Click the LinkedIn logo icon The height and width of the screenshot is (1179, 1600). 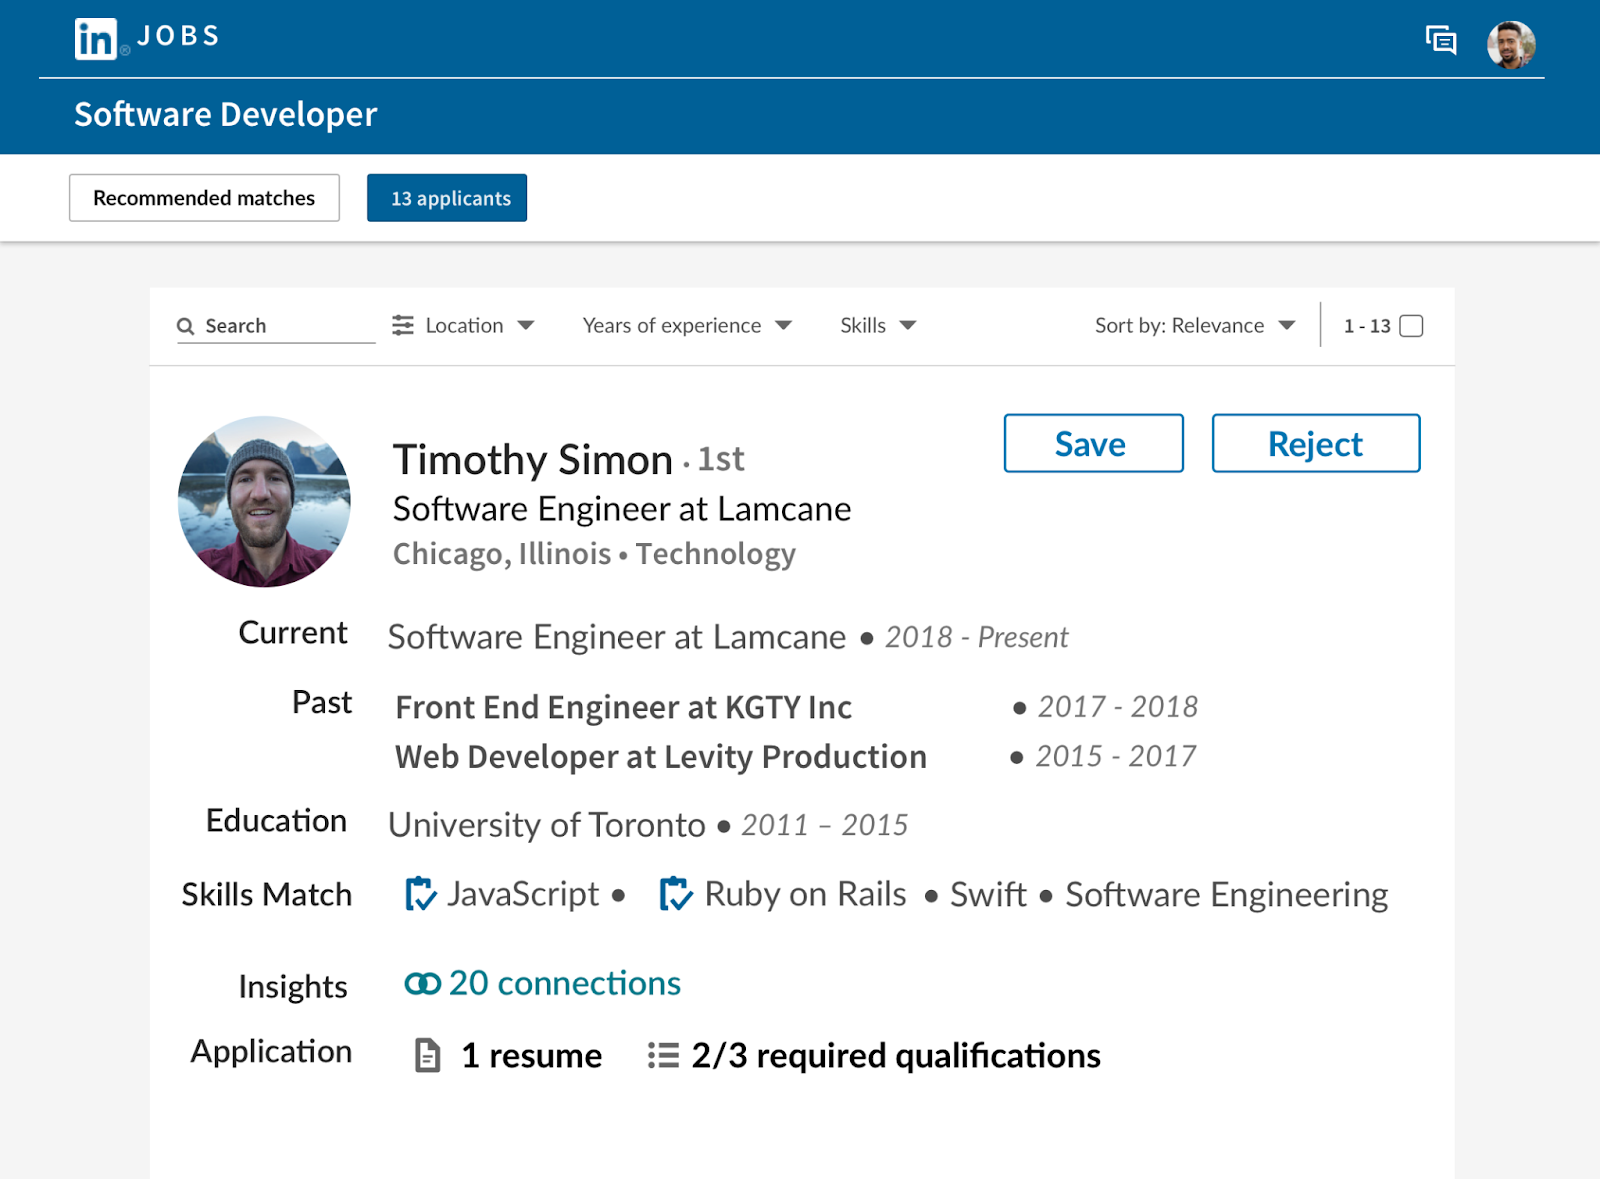(x=96, y=39)
